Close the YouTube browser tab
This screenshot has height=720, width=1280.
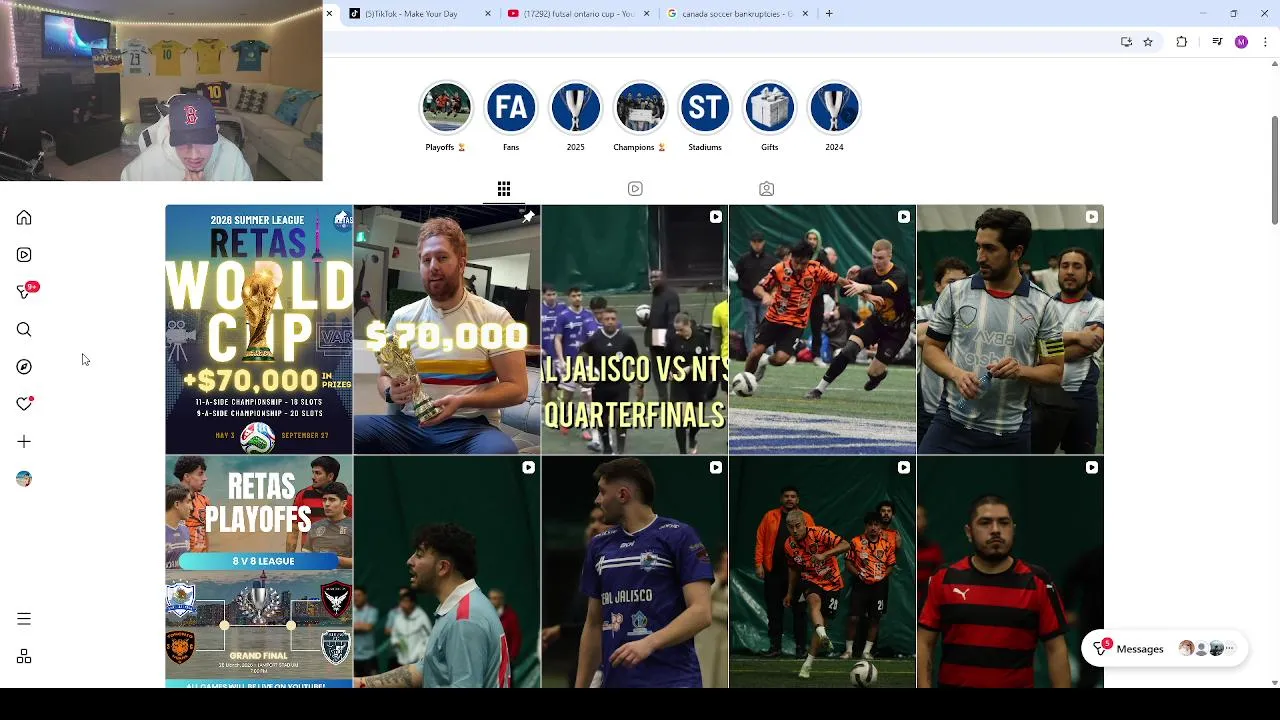click(x=646, y=14)
